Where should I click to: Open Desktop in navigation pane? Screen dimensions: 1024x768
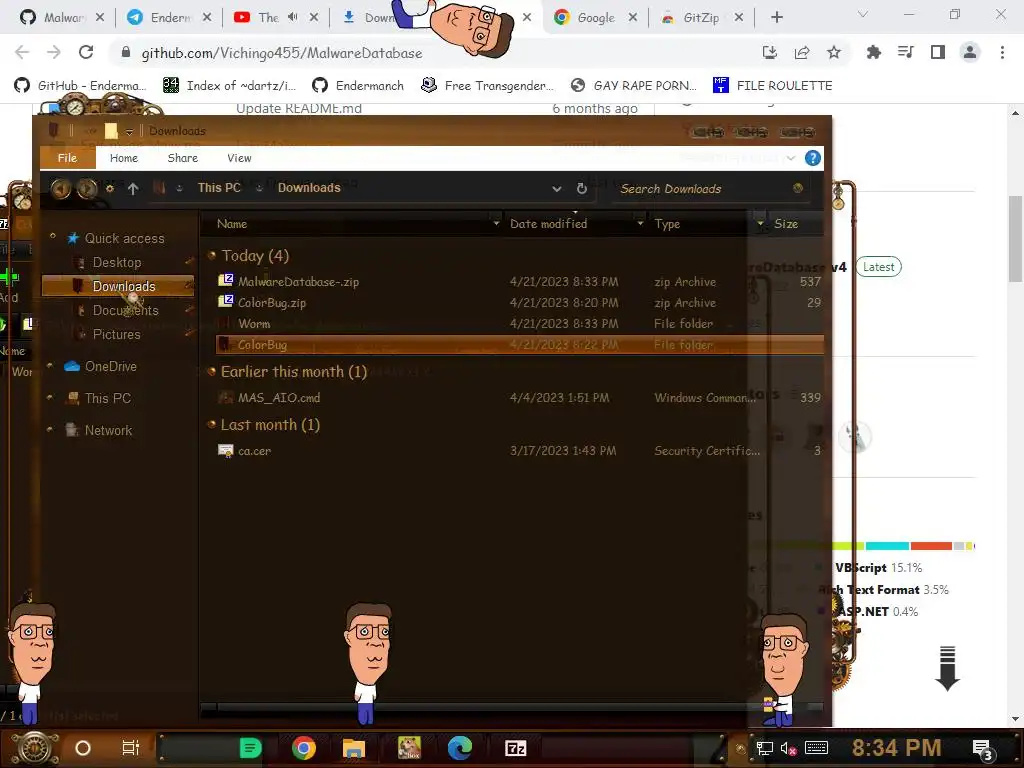coord(116,263)
